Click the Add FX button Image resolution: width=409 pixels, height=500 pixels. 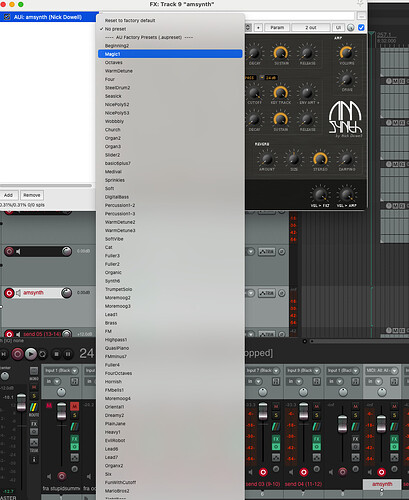pyautogui.click(x=9, y=195)
